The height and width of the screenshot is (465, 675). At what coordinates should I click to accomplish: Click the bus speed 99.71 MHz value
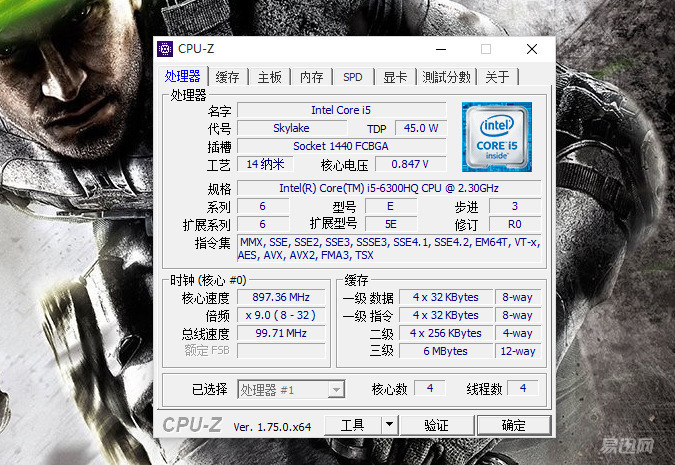281,334
